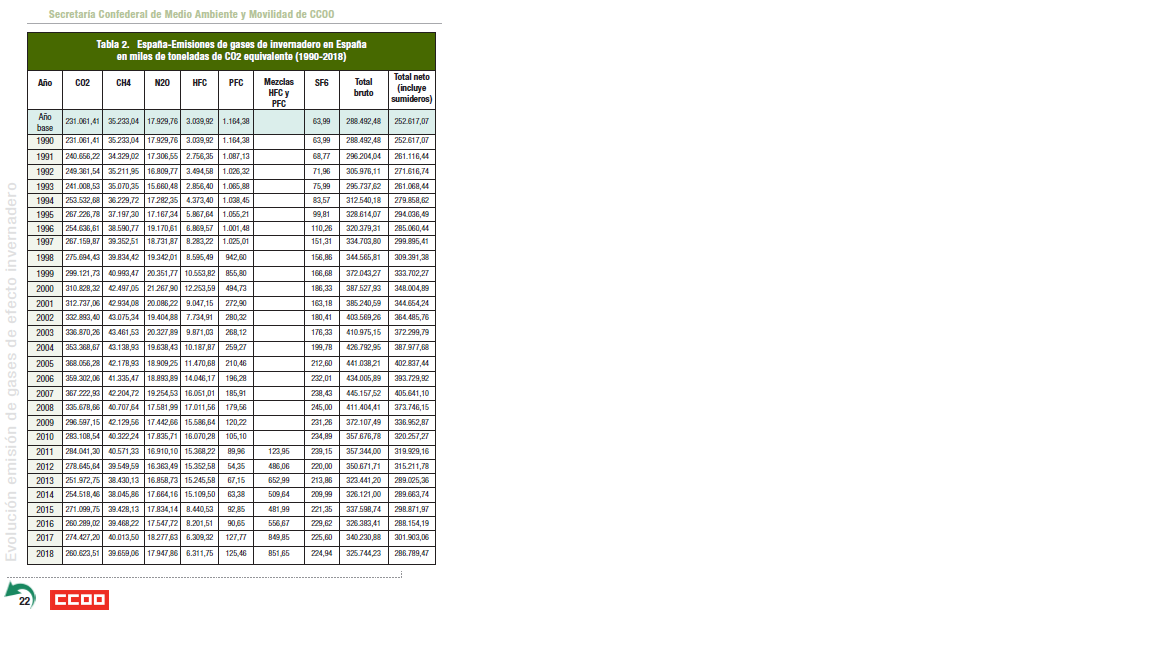This screenshot has height=648, width=1152.
Task: Click the red CCOO logo
Action: [79, 600]
